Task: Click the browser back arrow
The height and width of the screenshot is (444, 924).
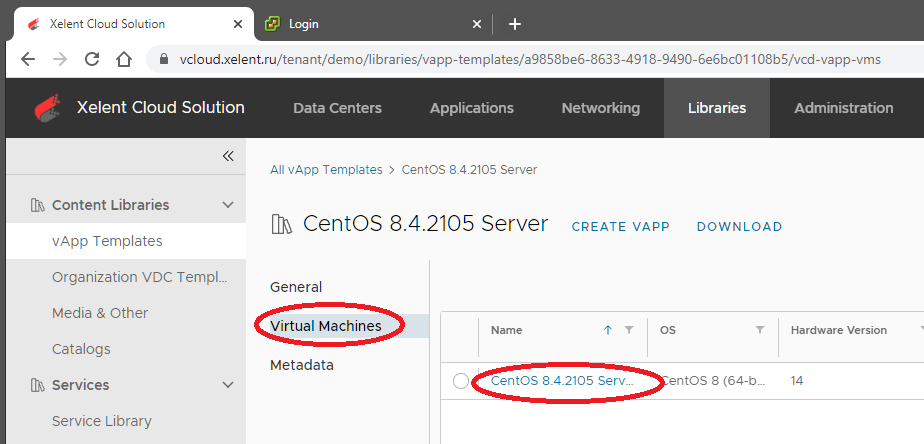Action: pos(28,59)
